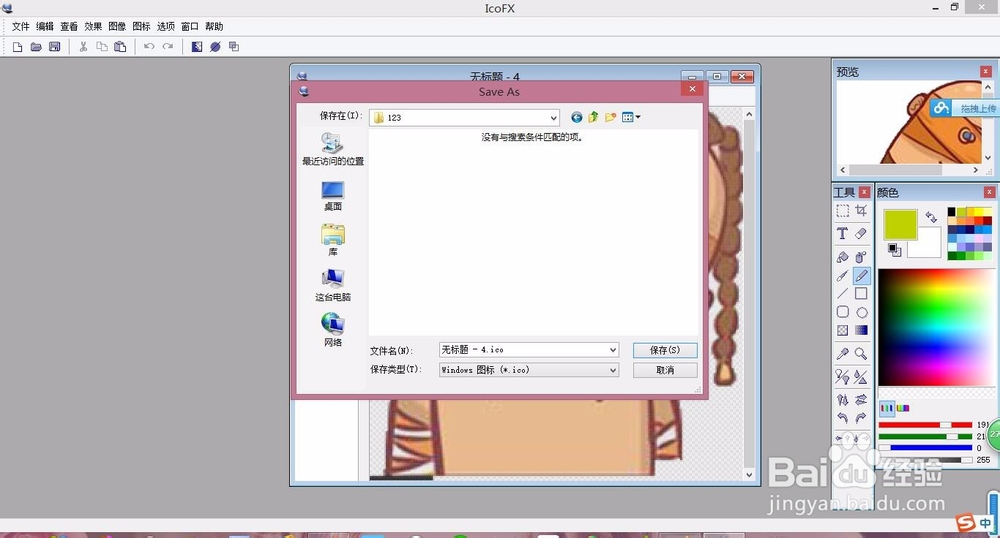The width and height of the screenshot is (1000, 538).
Task: Click the Save floppy disk toolbar icon
Action: click(x=55, y=47)
